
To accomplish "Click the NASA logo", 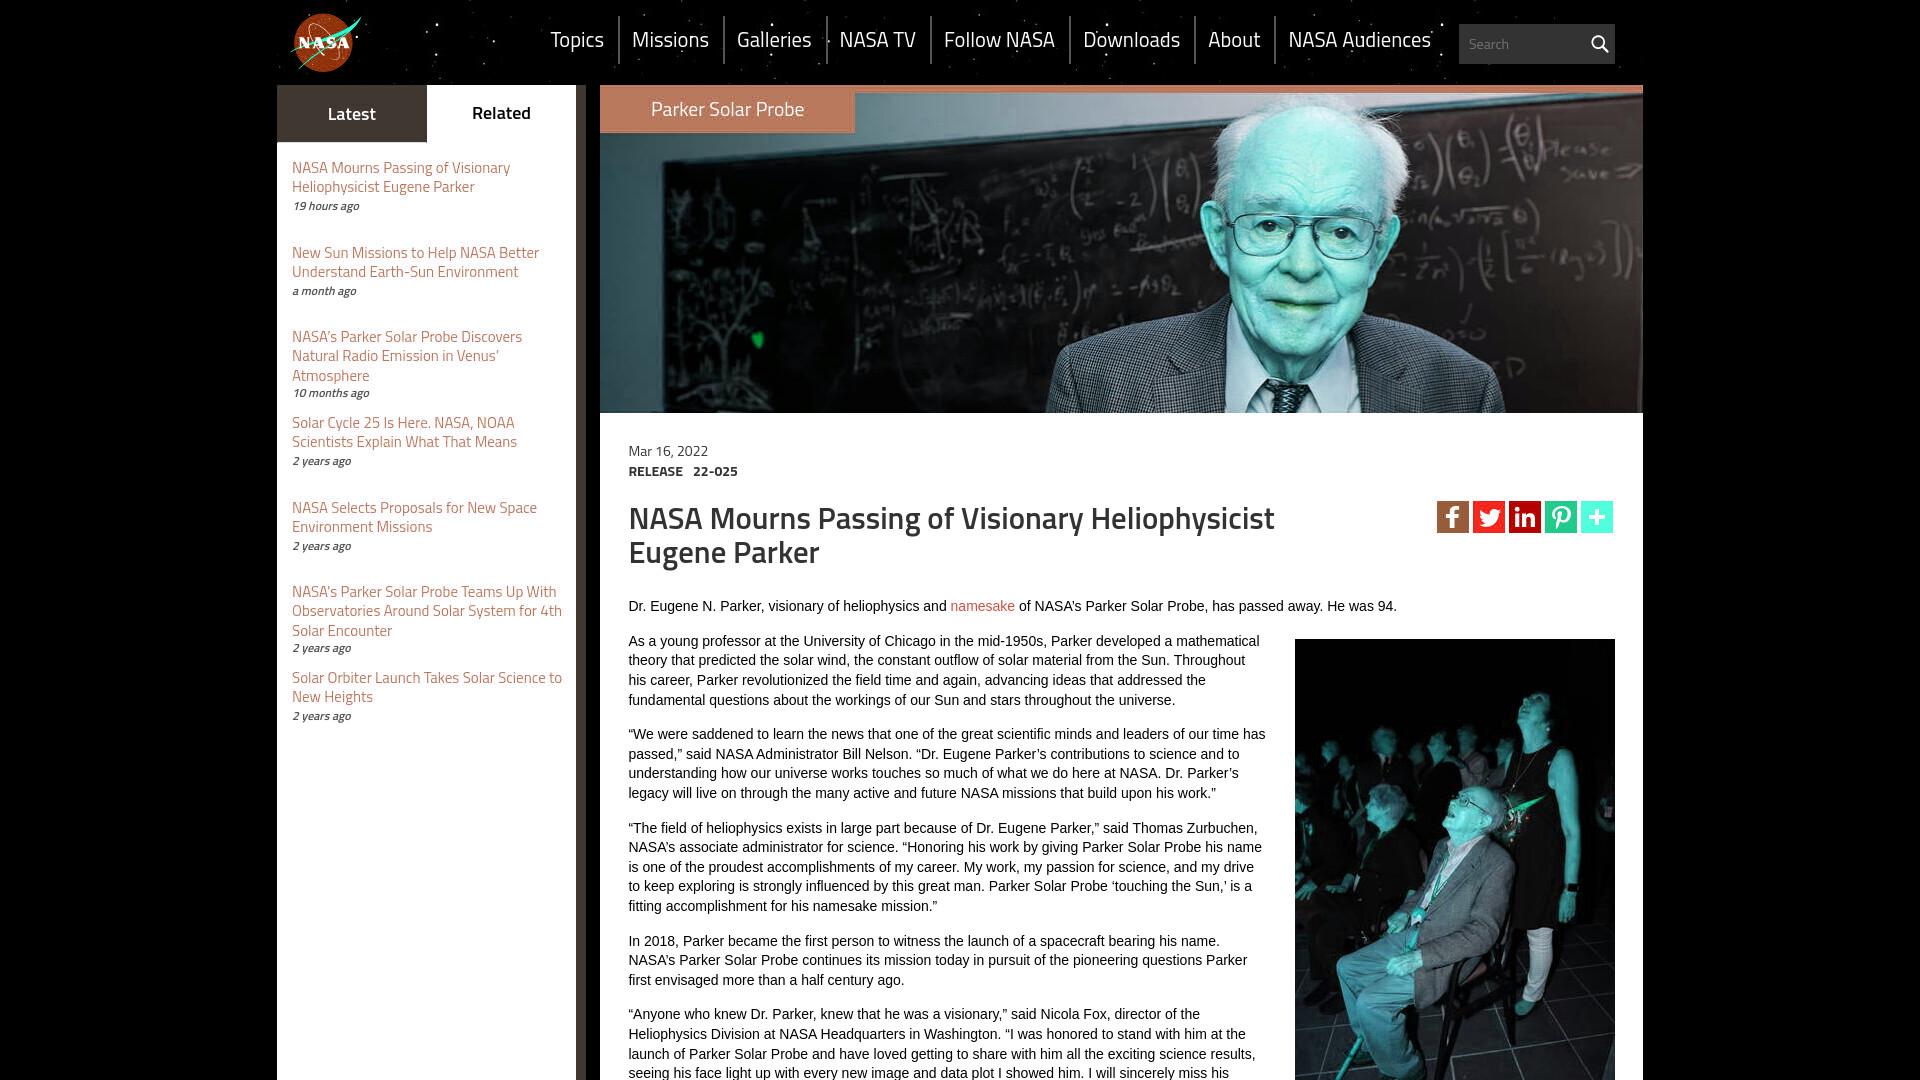I will (326, 42).
